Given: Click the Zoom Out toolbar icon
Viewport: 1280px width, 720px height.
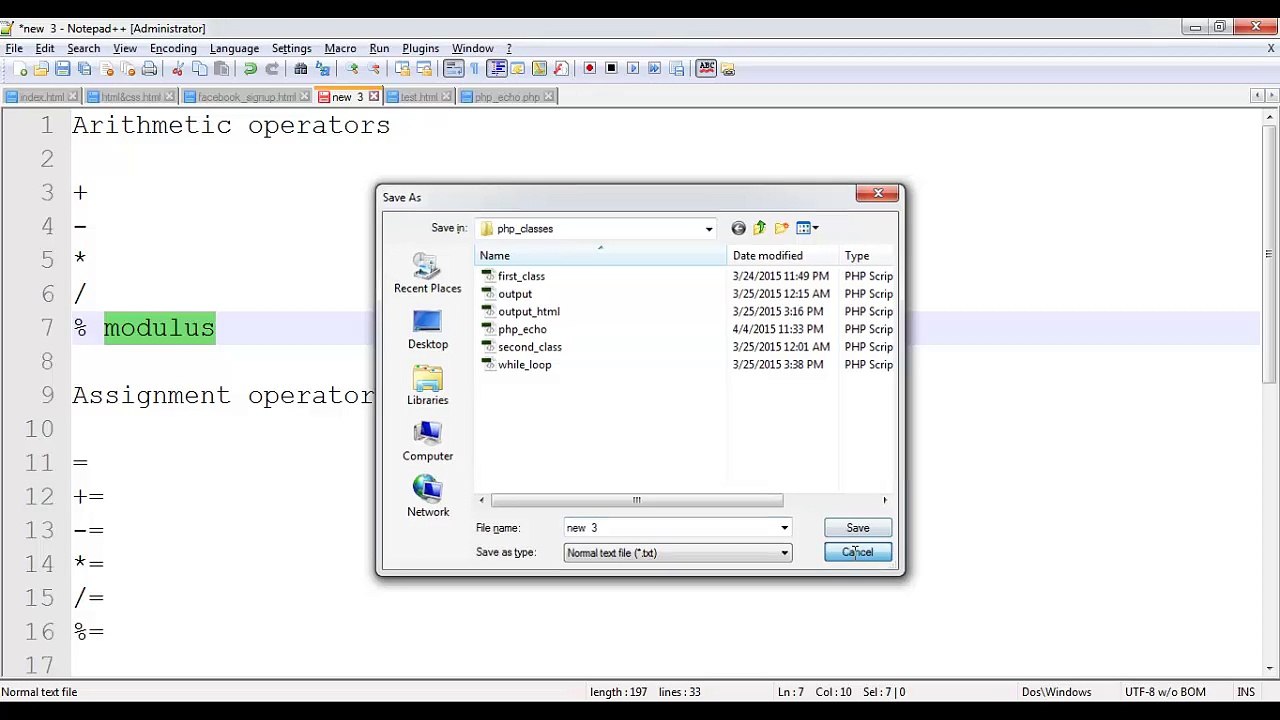Looking at the screenshot, I should [x=374, y=69].
